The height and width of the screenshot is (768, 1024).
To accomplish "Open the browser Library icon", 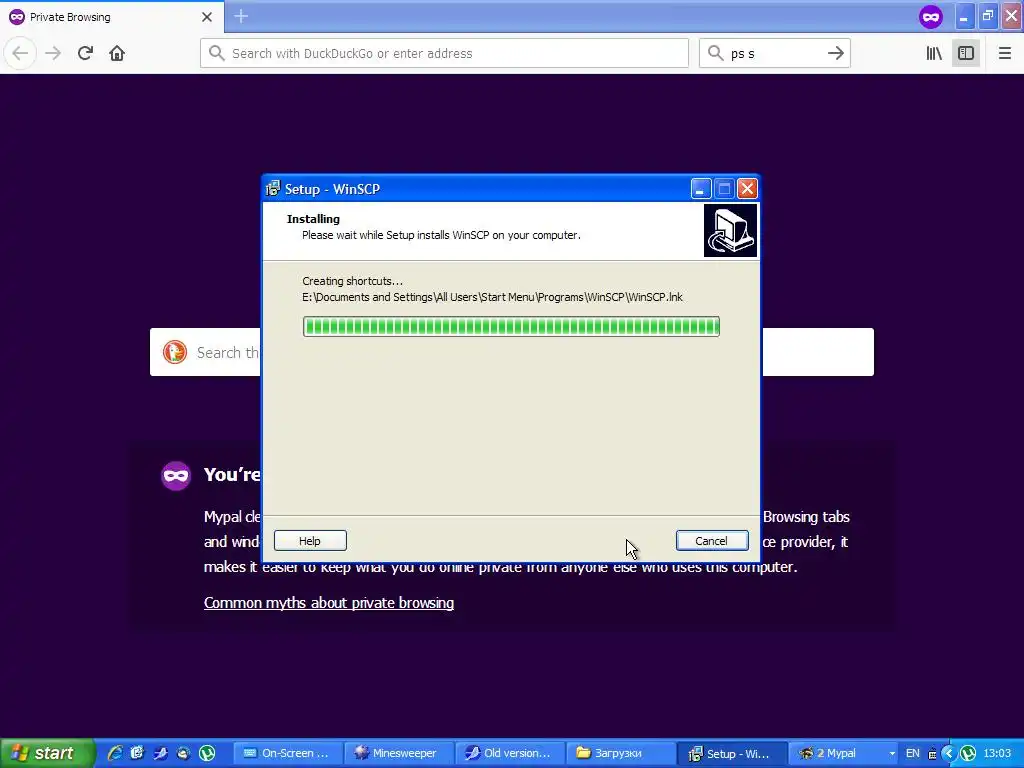I will coord(934,54).
